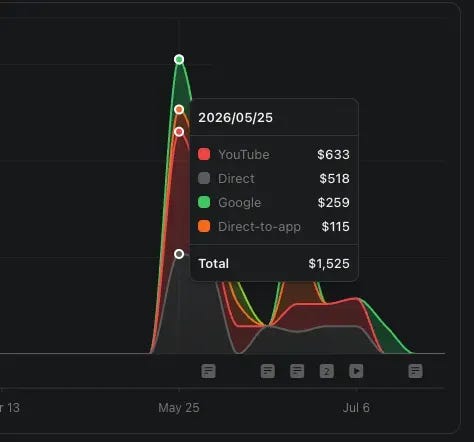Image resolution: width=474 pixels, height=442 pixels.
Task: Click the $518 Direct value
Action: pos(334,178)
